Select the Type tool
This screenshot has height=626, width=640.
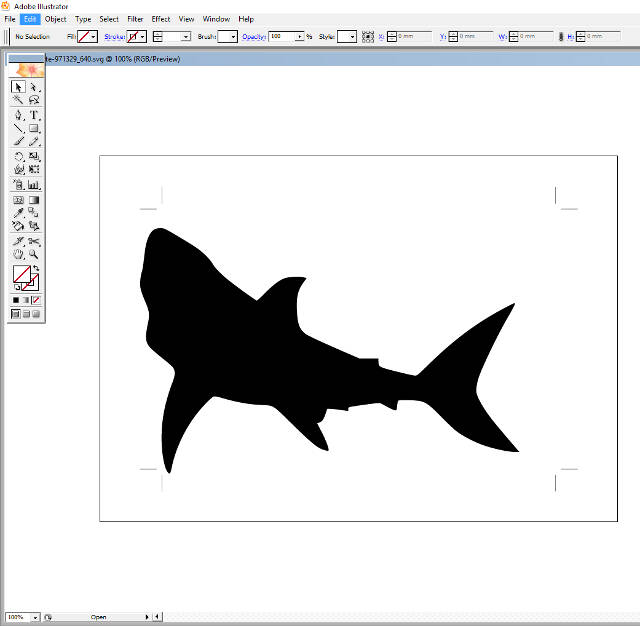34,115
